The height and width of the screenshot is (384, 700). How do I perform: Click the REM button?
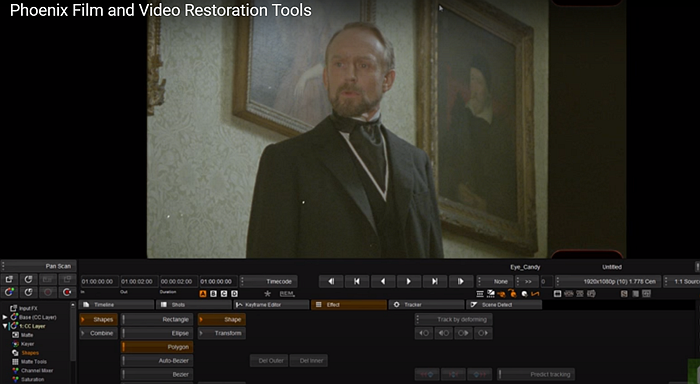coord(287,294)
